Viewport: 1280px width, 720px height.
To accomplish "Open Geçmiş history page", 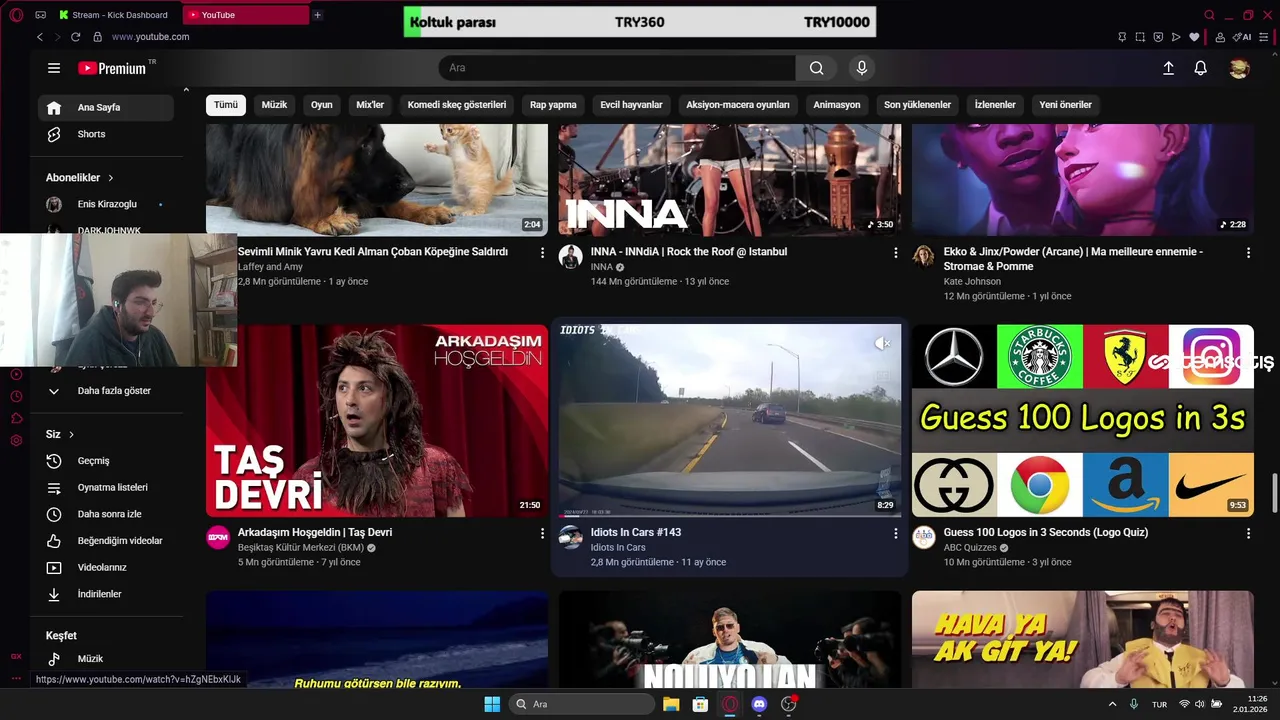I will click(x=106, y=461).
